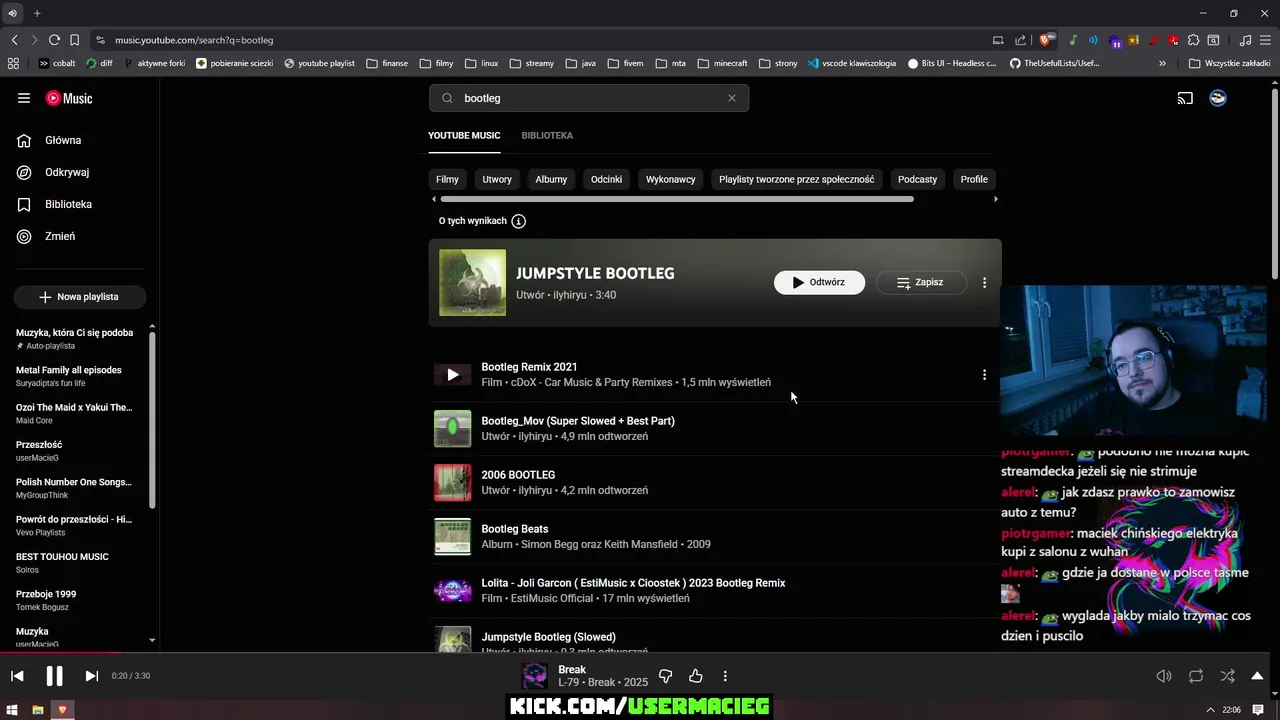The image size is (1280, 720).
Task: Expand the player page arrow
Action: click(1258, 676)
